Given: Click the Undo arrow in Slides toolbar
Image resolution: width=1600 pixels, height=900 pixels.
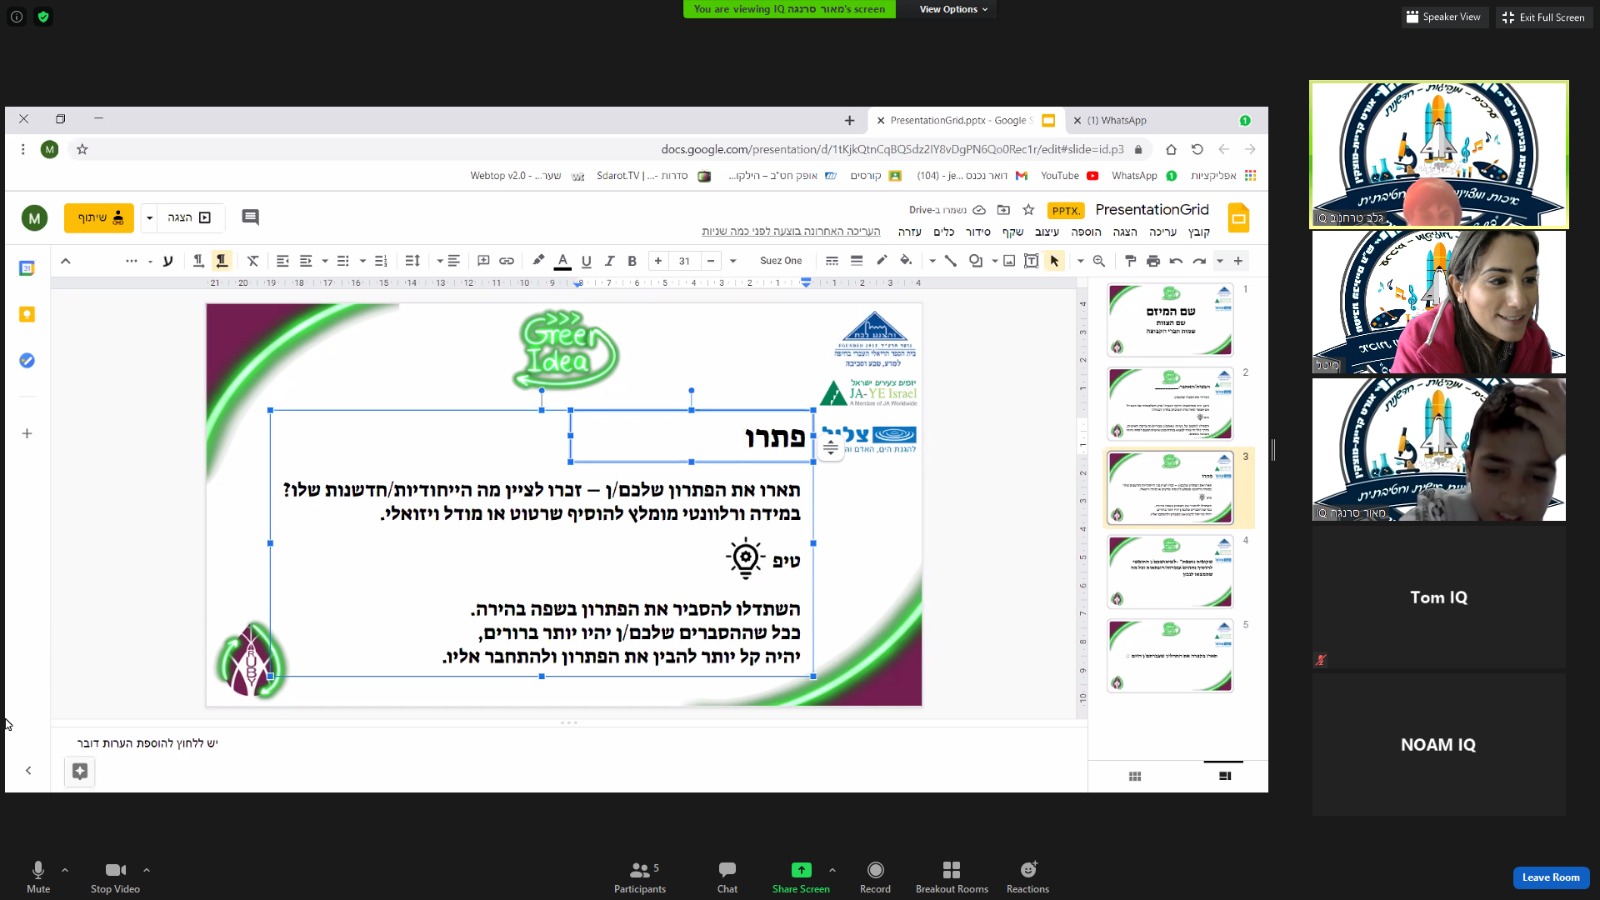Looking at the screenshot, I should click(x=1176, y=261).
